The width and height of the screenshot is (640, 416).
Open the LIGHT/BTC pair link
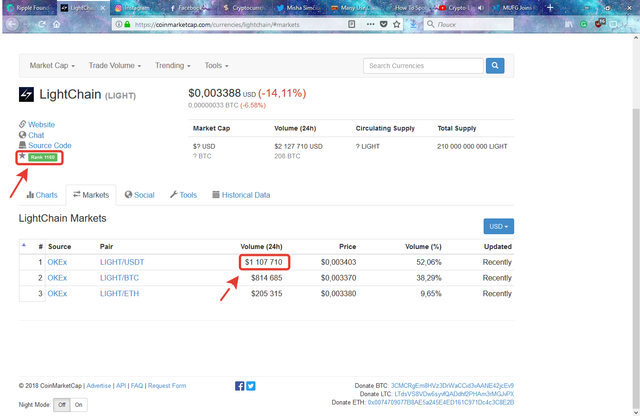[119, 278]
